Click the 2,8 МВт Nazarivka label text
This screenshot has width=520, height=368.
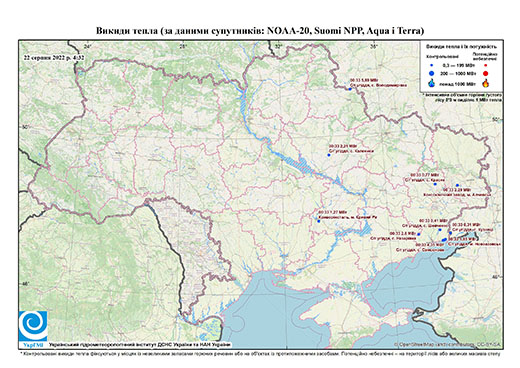click(x=393, y=236)
